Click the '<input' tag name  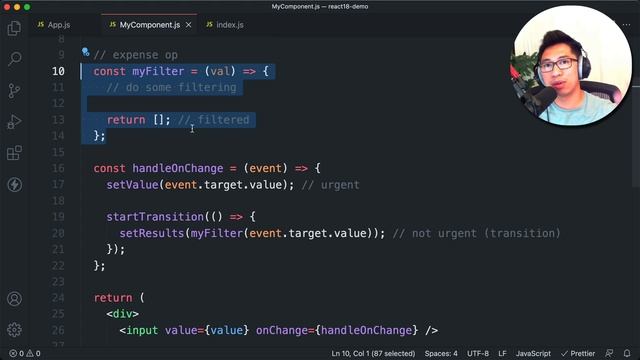pyautogui.click(x=139, y=330)
